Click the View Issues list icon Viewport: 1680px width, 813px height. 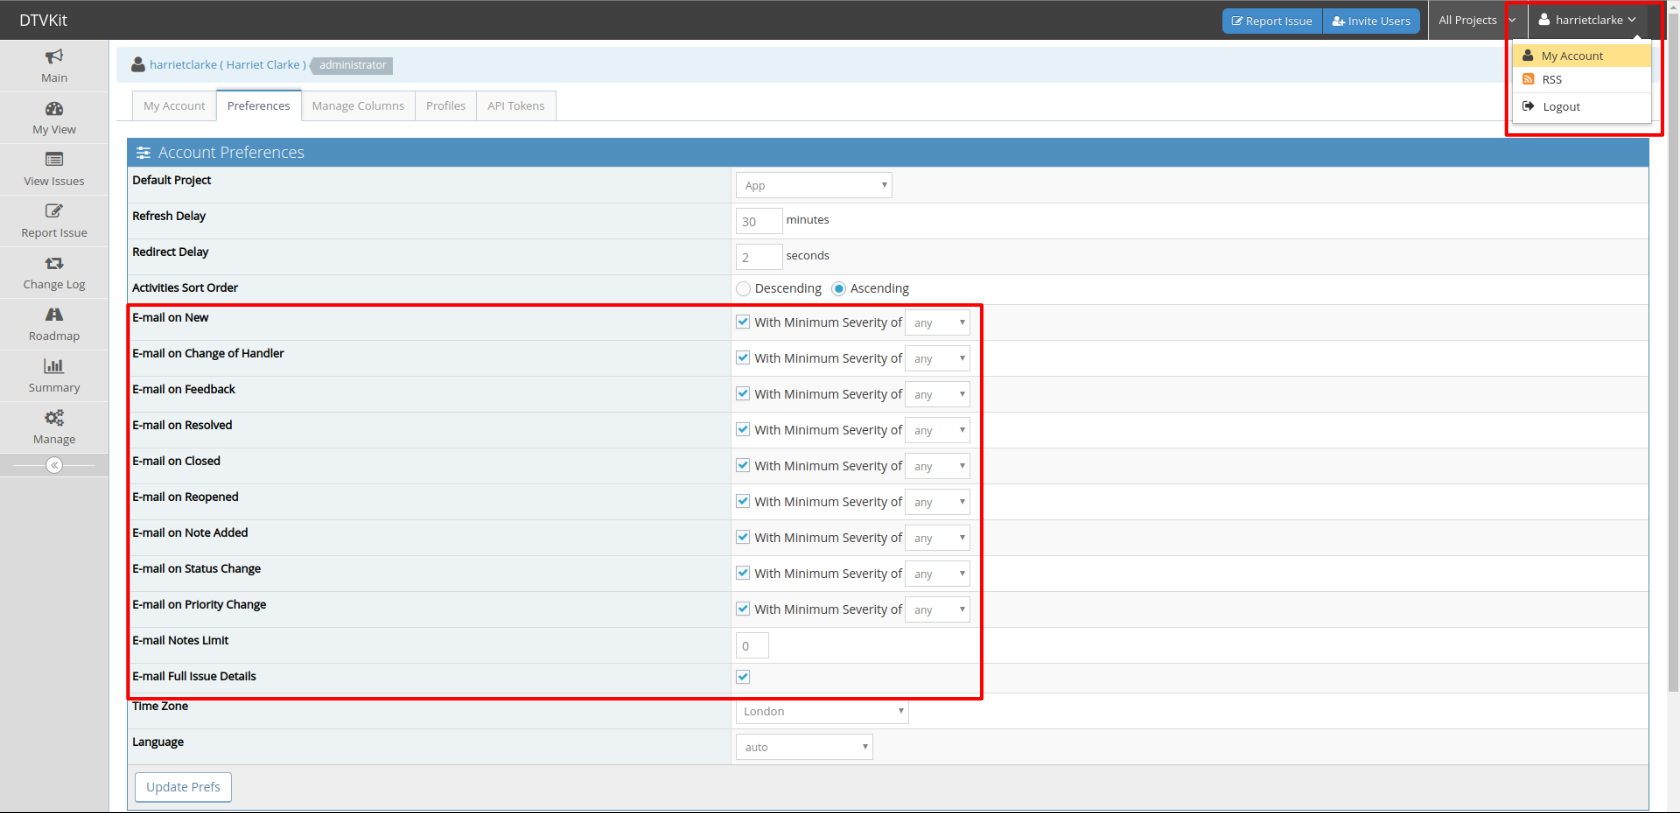[54, 160]
